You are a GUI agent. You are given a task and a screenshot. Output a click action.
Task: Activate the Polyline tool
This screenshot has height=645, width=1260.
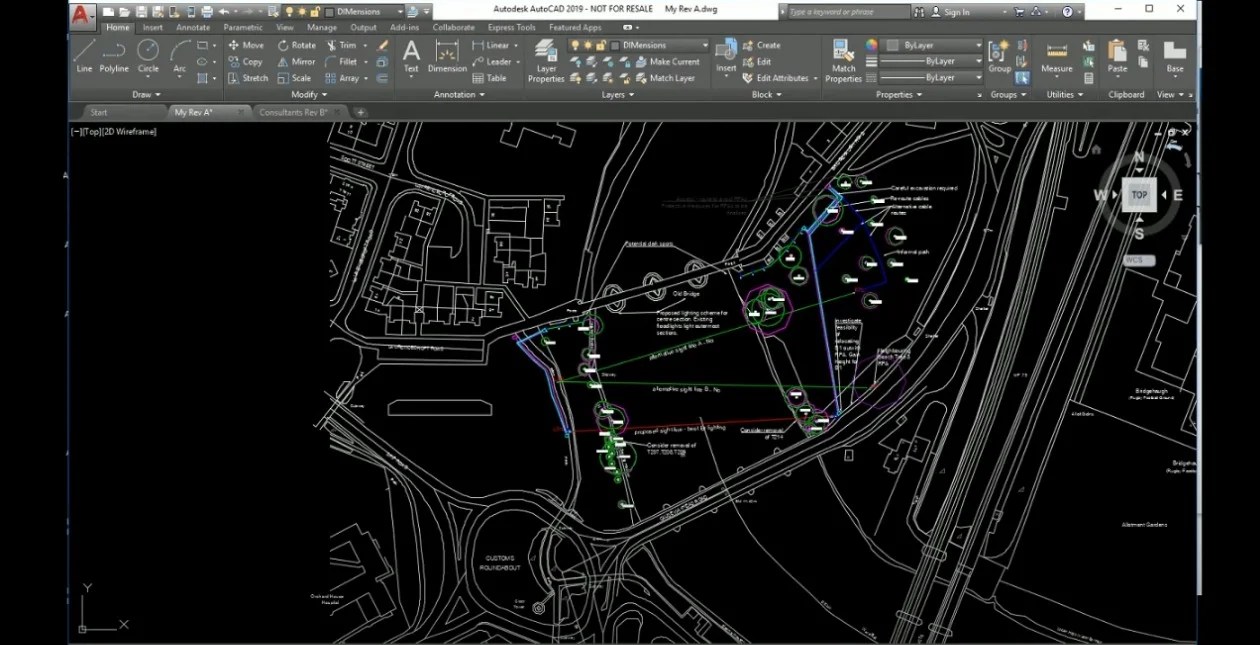point(114,55)
